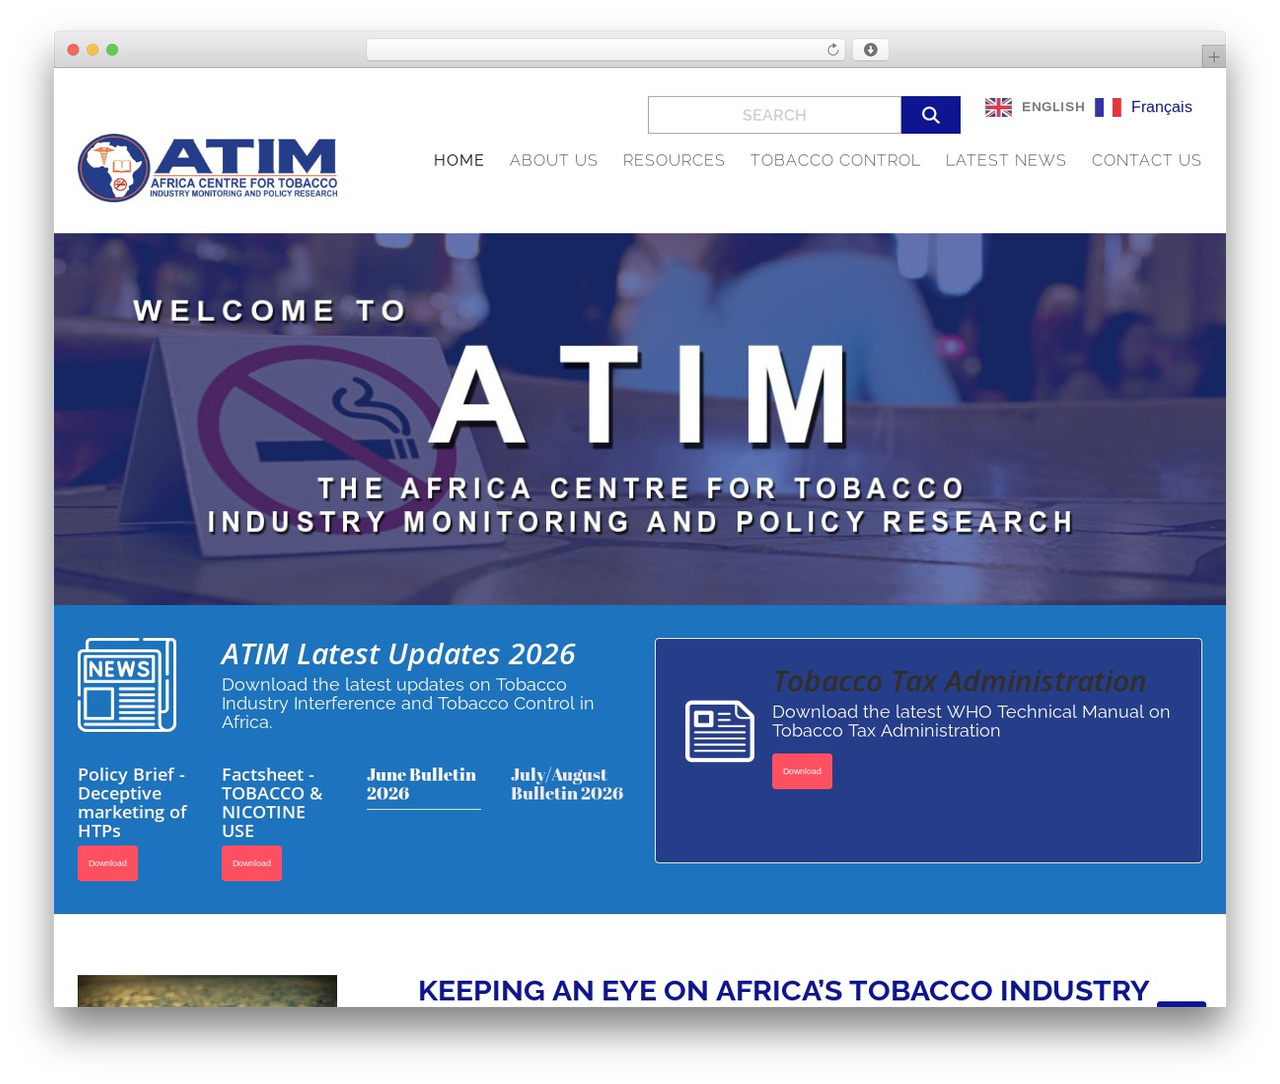Click the ATIM logo in header

click(x=208, y=168)
